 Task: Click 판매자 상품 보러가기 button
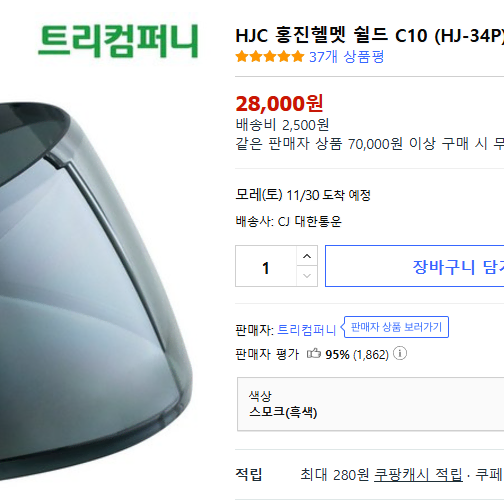coord(396,327)
